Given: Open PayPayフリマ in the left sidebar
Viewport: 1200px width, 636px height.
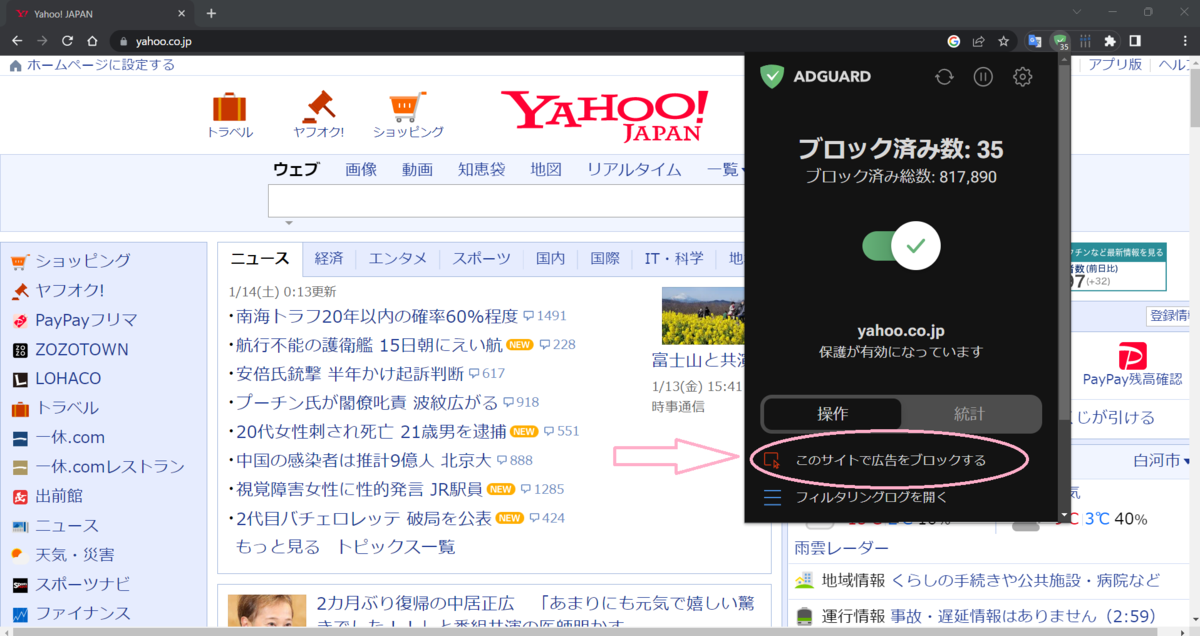Looking at the screenshot, I should pyautogui.click(x=86, y=320).
